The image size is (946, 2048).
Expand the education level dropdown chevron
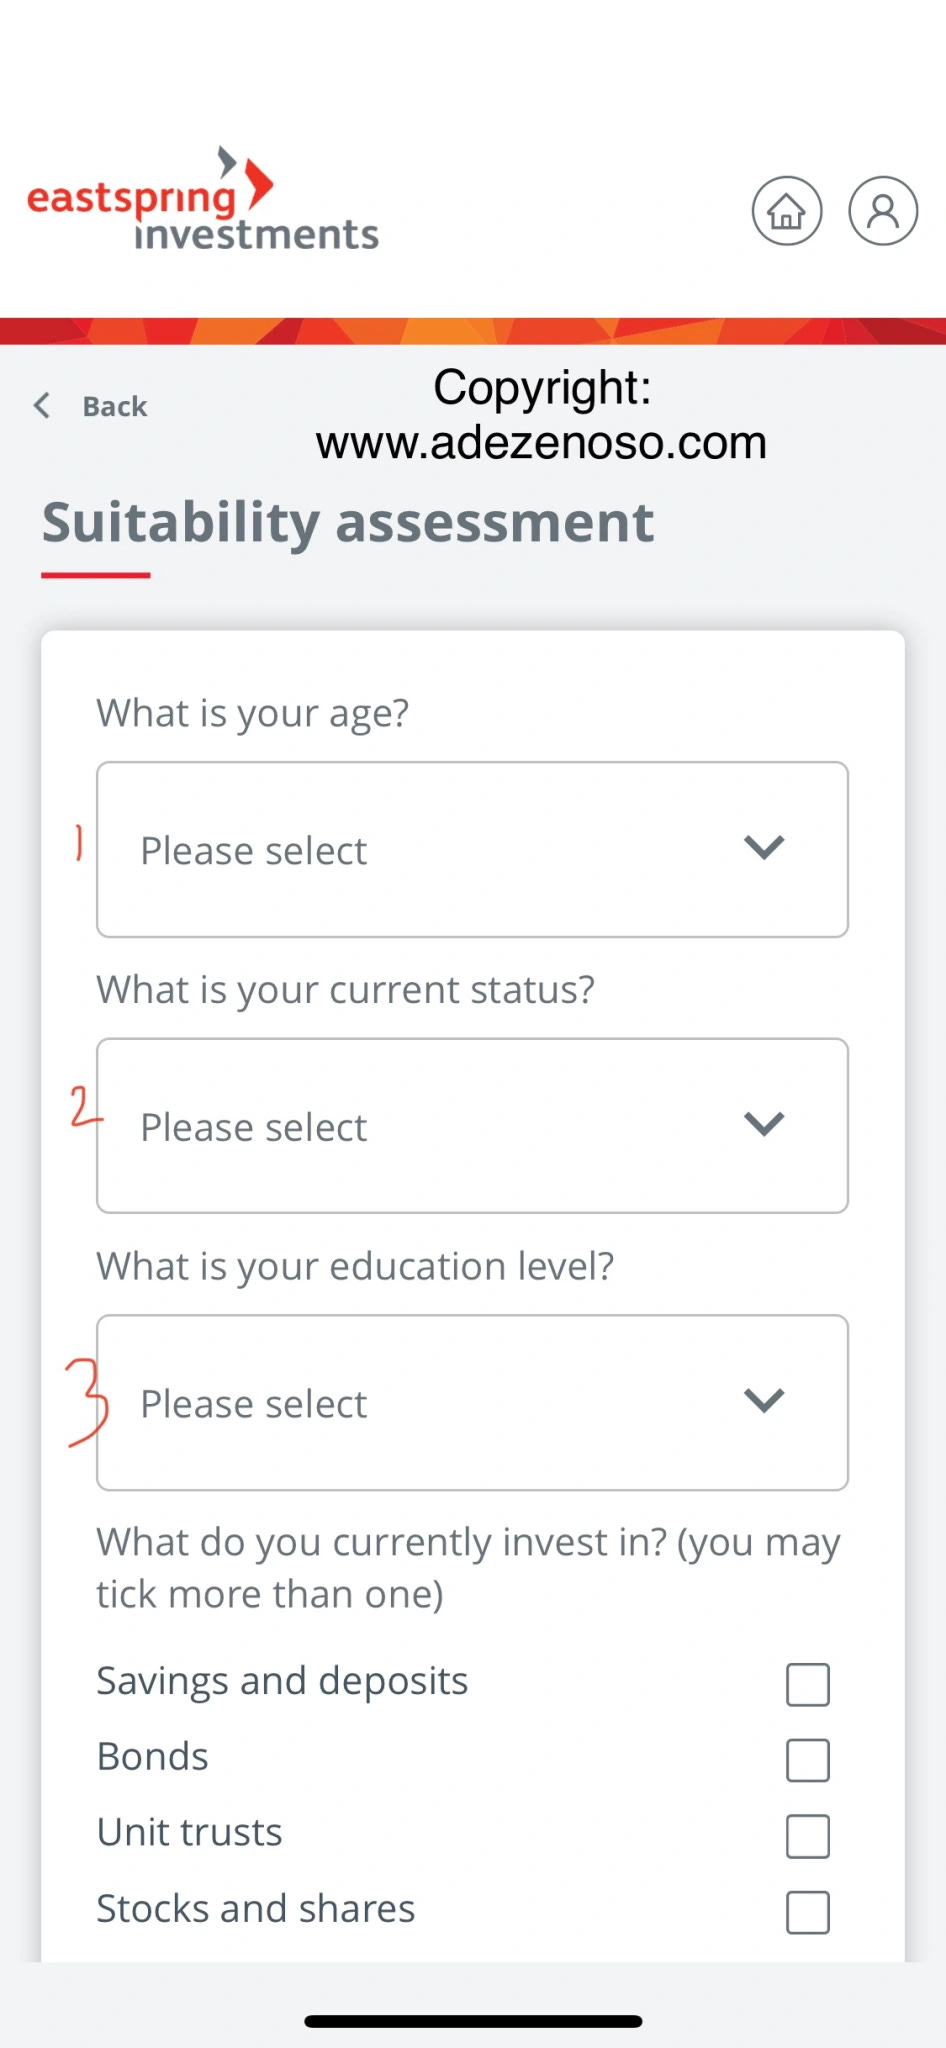coord(764,1400)
